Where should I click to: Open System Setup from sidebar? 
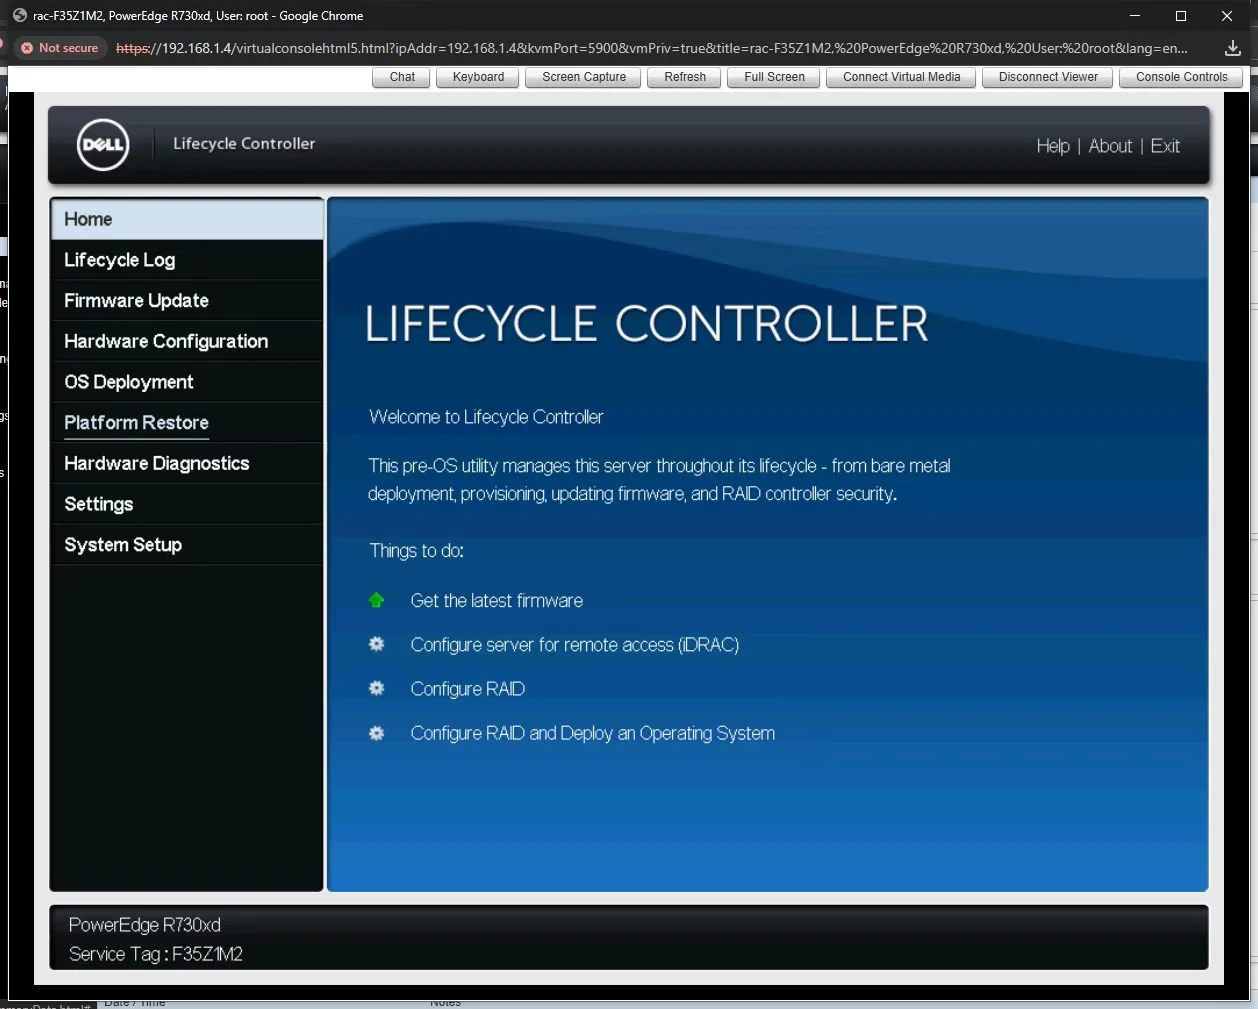pyautogui.click(x=123, y=545)
